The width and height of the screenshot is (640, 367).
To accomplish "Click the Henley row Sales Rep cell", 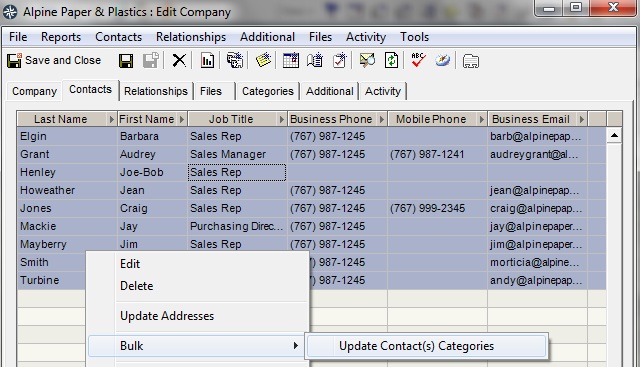I will pyautogui.click(x=237, y=172).
